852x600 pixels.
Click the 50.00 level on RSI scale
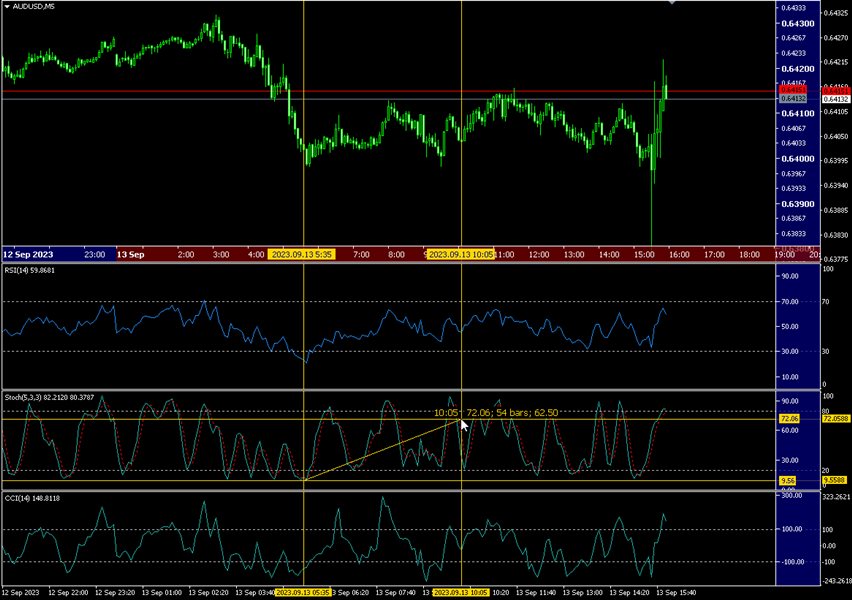[790, 327]
